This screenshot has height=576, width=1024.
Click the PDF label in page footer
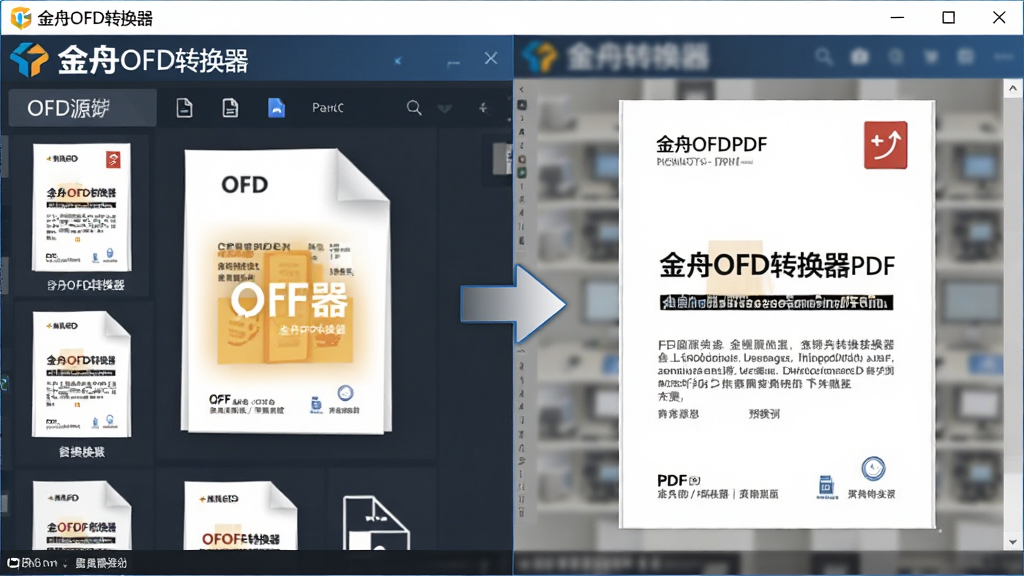[x=671, y=480]
